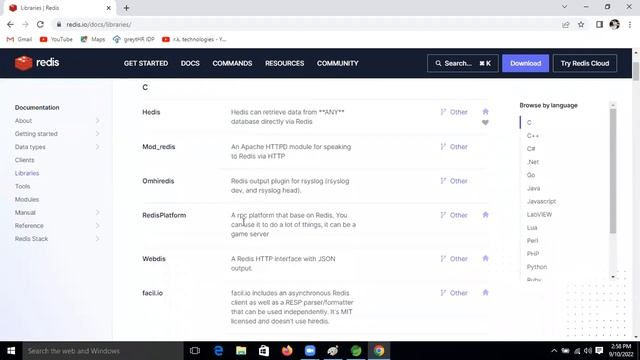Screen dimensions: 640x360
Task: Browse libraries for Java language
Action: 533,188
